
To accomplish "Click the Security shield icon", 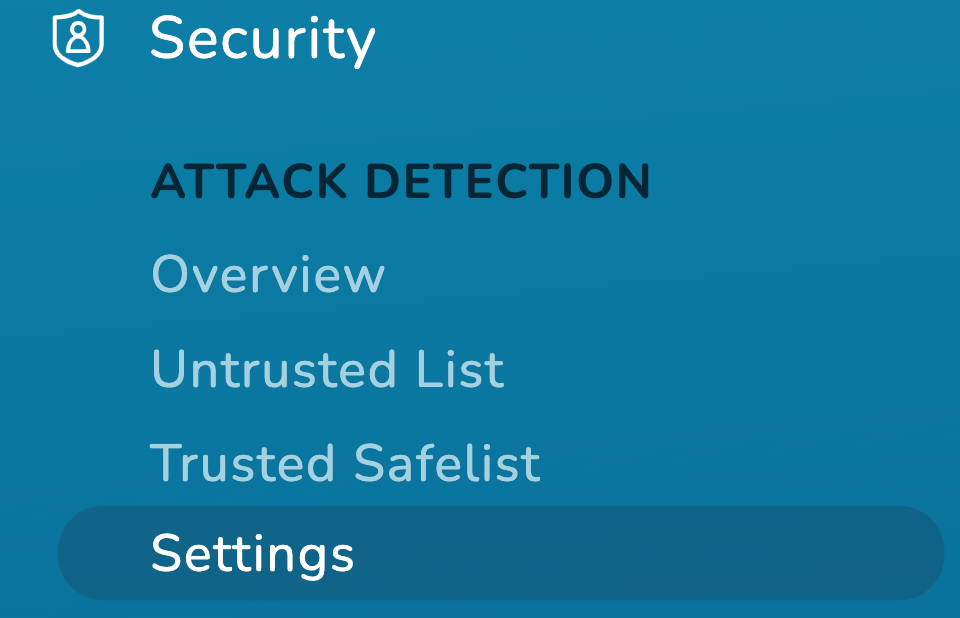I will pos(78,38).
